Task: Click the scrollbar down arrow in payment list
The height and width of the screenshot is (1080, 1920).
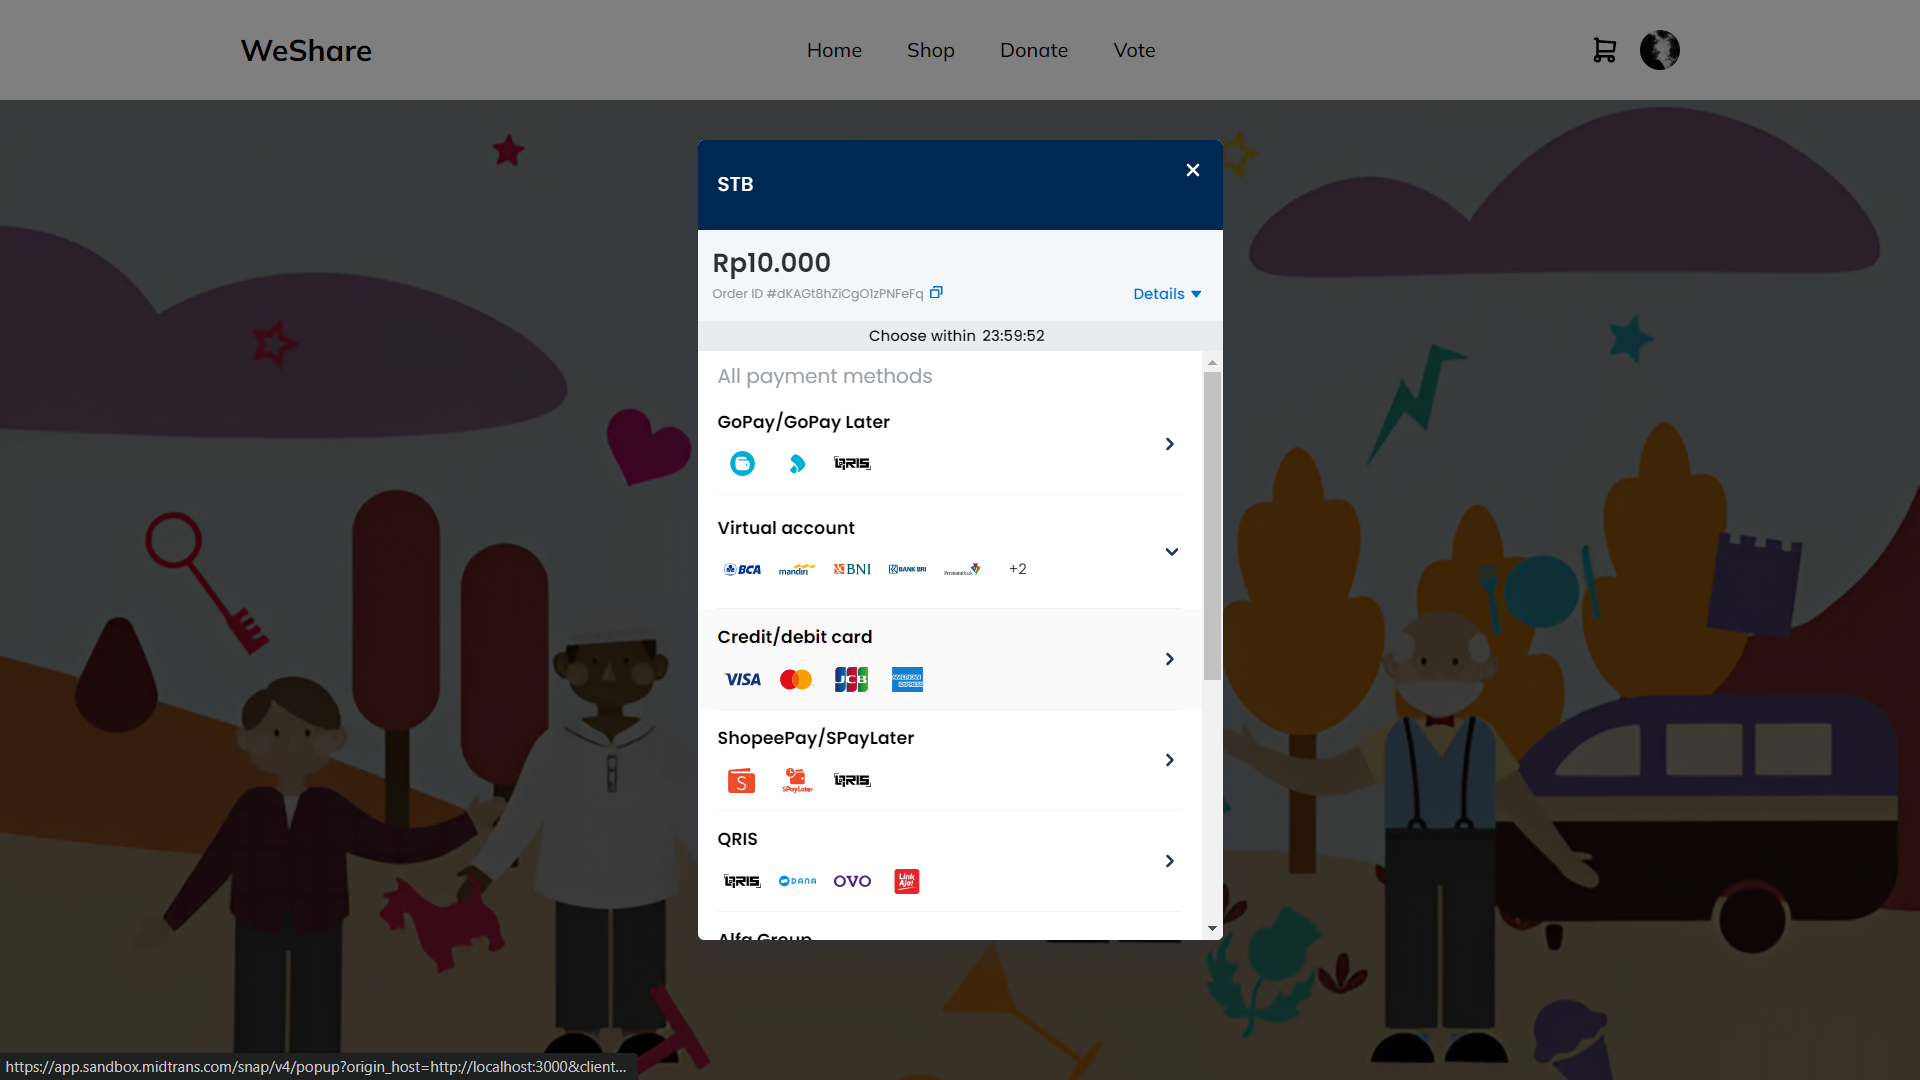Action: pos(1212,928)
